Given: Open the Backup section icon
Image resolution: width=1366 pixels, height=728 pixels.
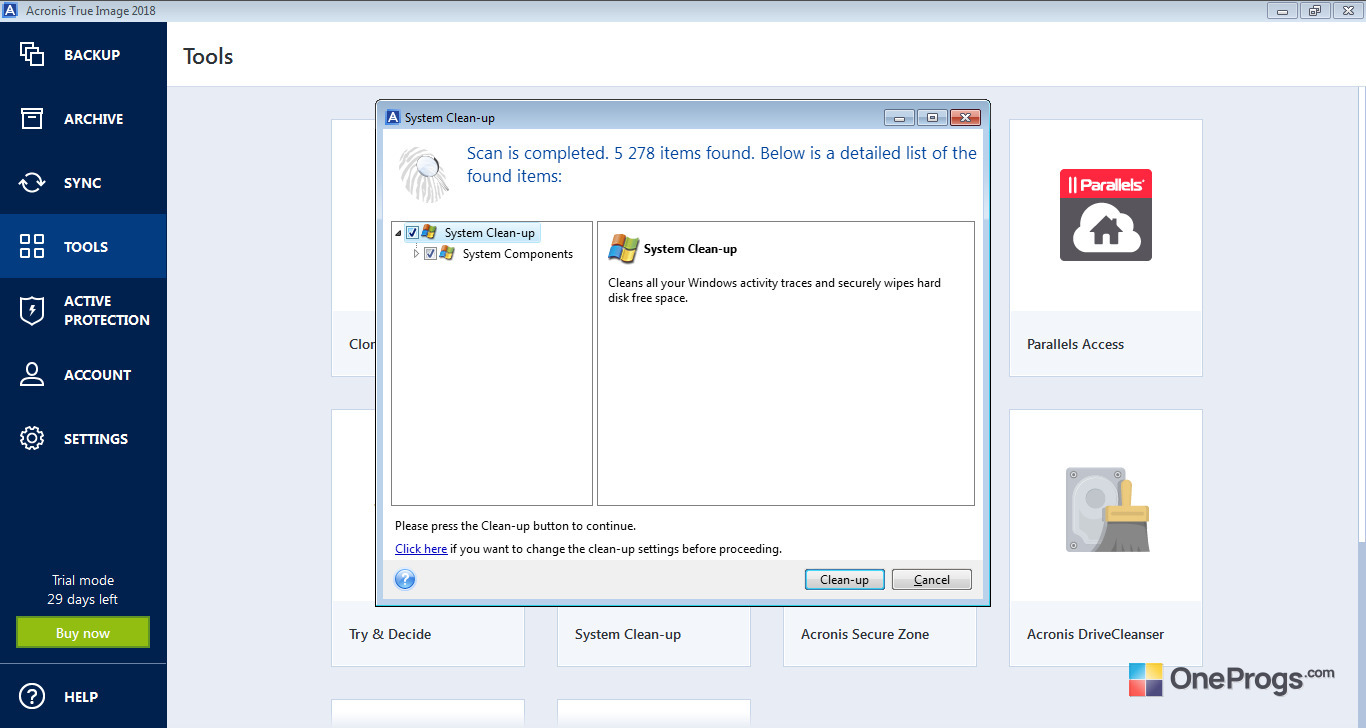Looking at the screenshot, I should 32,54.
